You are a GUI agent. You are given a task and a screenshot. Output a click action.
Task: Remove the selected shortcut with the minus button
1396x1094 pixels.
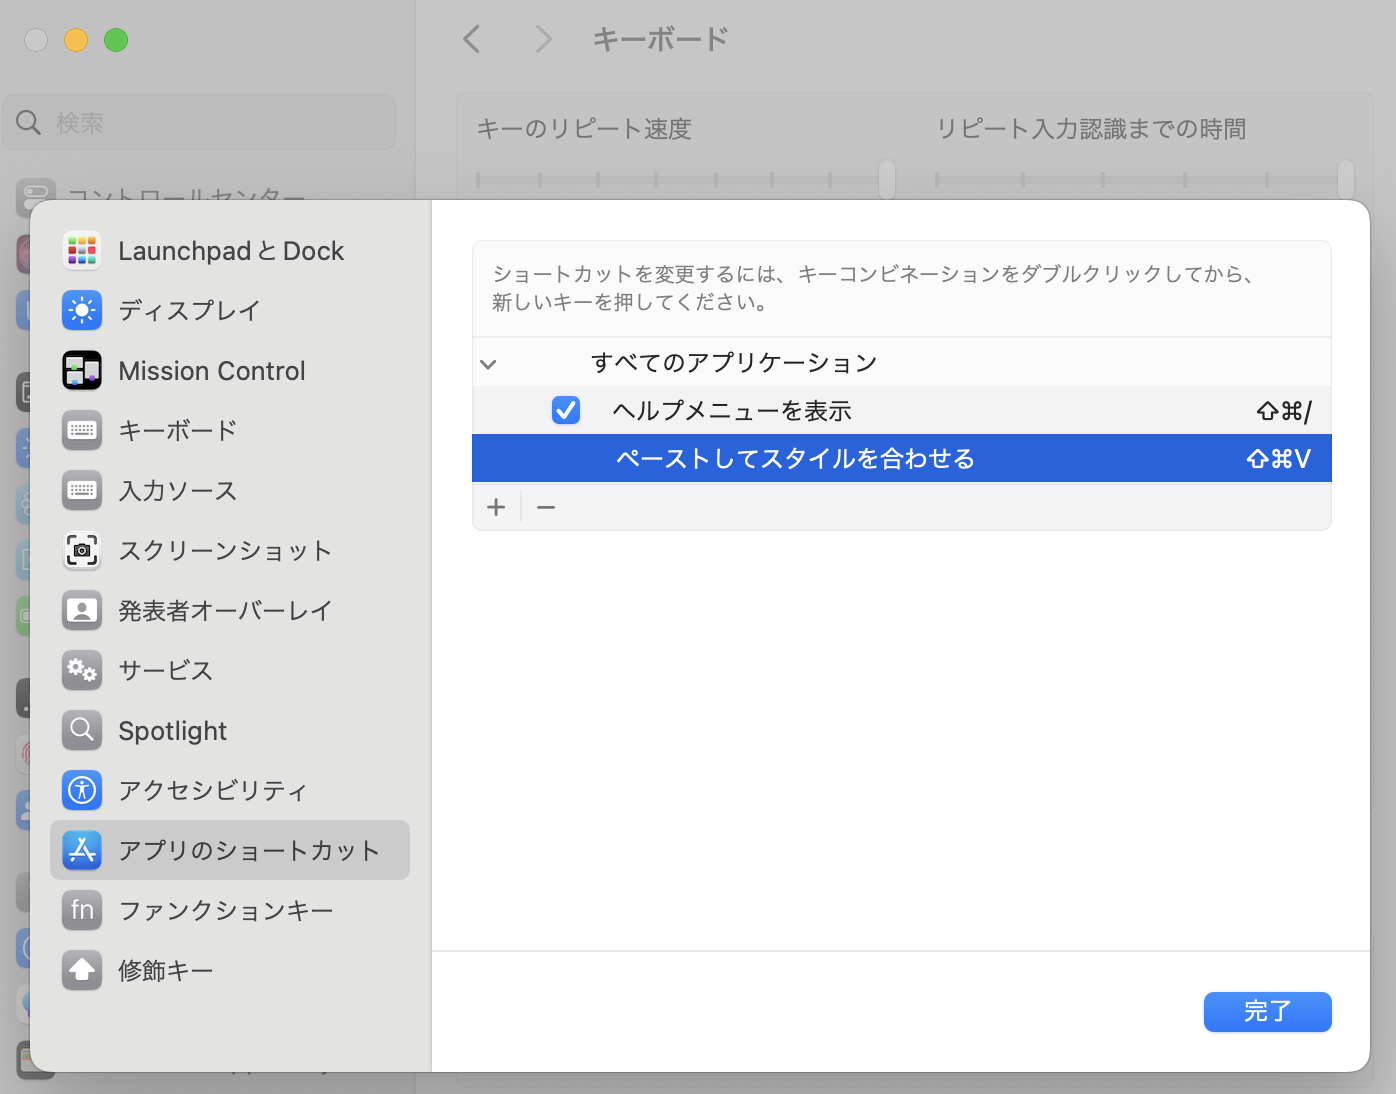click(x=546, y=507)
